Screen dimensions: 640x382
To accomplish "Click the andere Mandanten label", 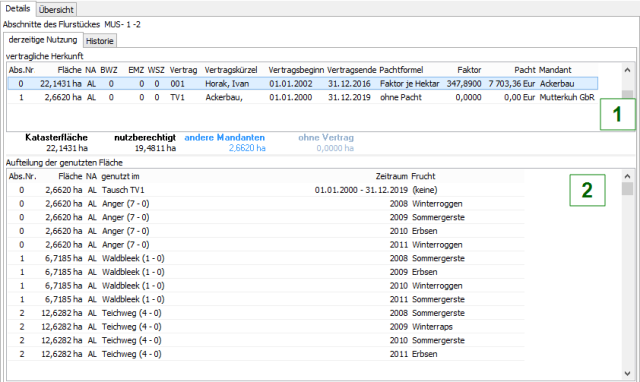I will point(224,138).
